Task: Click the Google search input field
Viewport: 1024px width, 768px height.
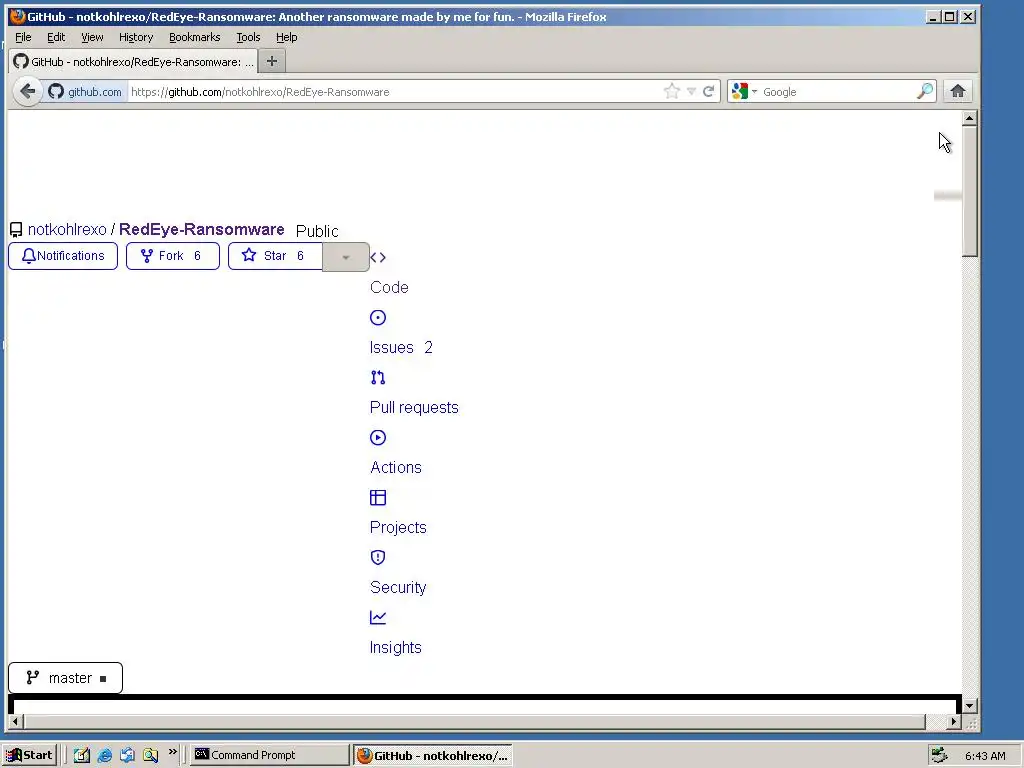Action: click(836, 91)
